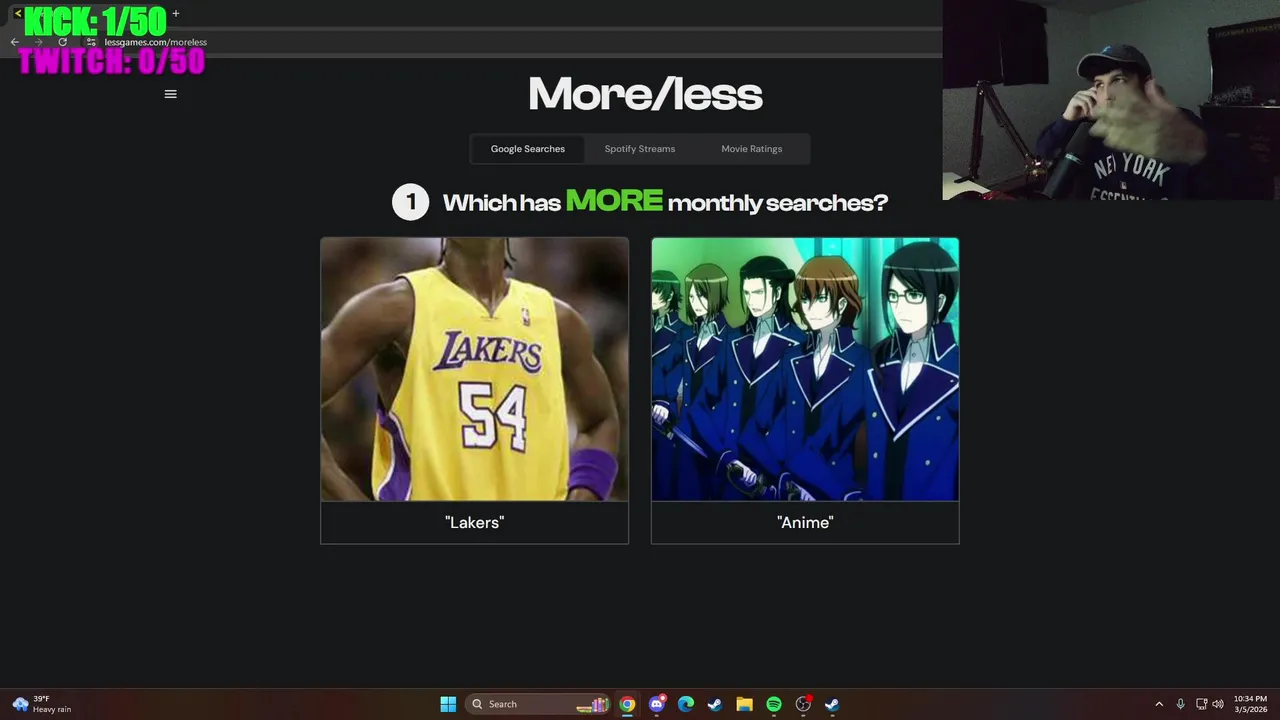The height and width of the screenshot is (720, 1280).
Task: Go back in the browser
Action: click(x=14, y=42)
